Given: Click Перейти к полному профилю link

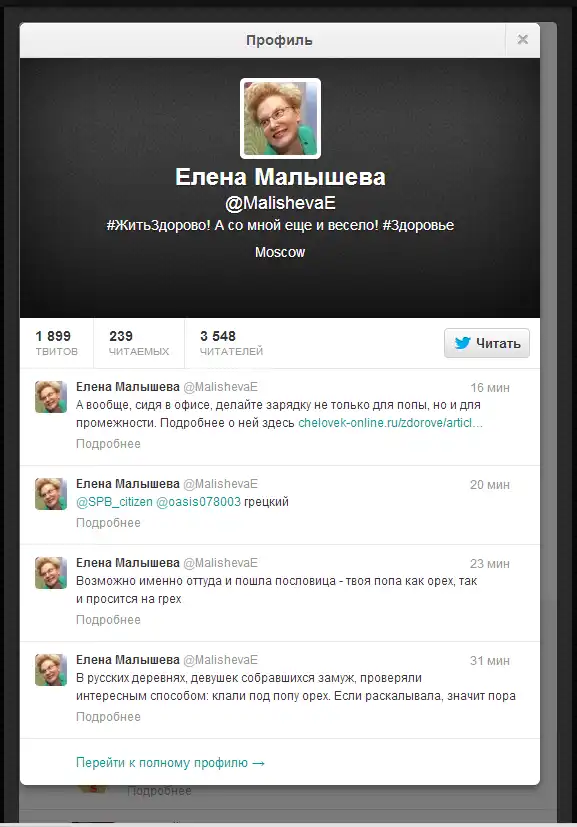Looking at the screenshot, I should tap(170, 763).
